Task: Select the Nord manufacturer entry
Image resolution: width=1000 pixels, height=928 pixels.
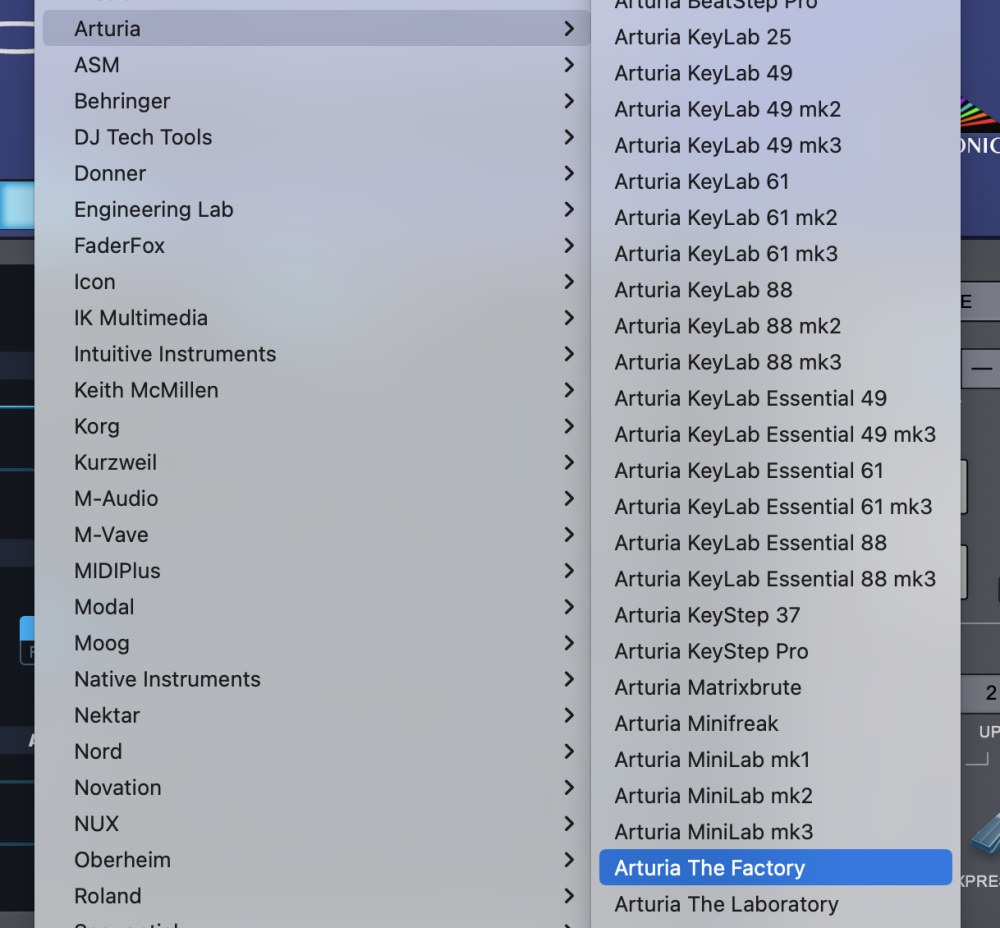Action: (316, 751)
